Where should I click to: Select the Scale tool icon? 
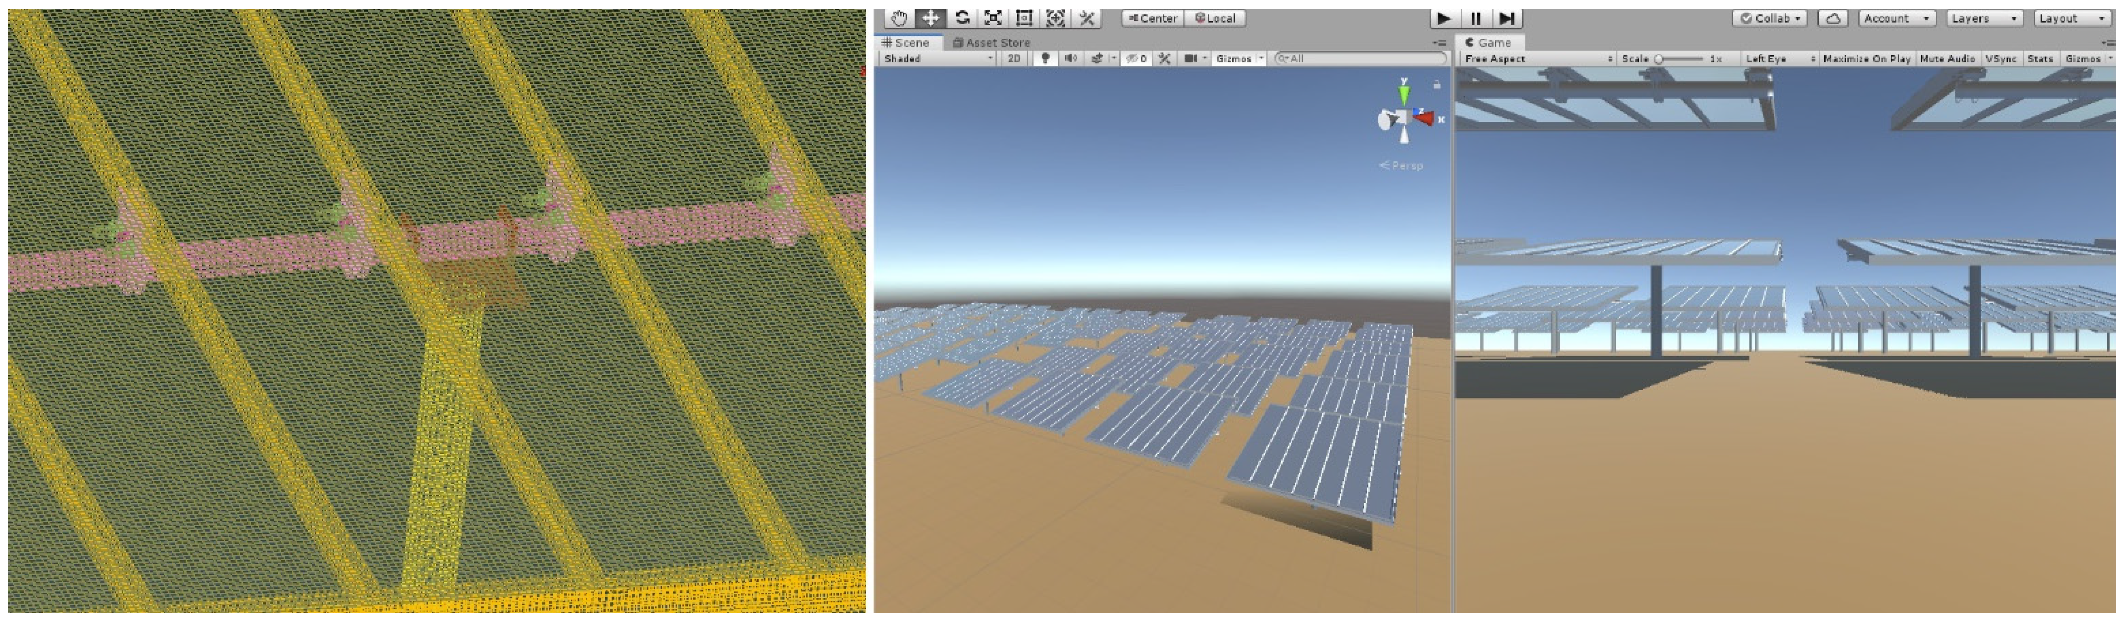[993, 18]
